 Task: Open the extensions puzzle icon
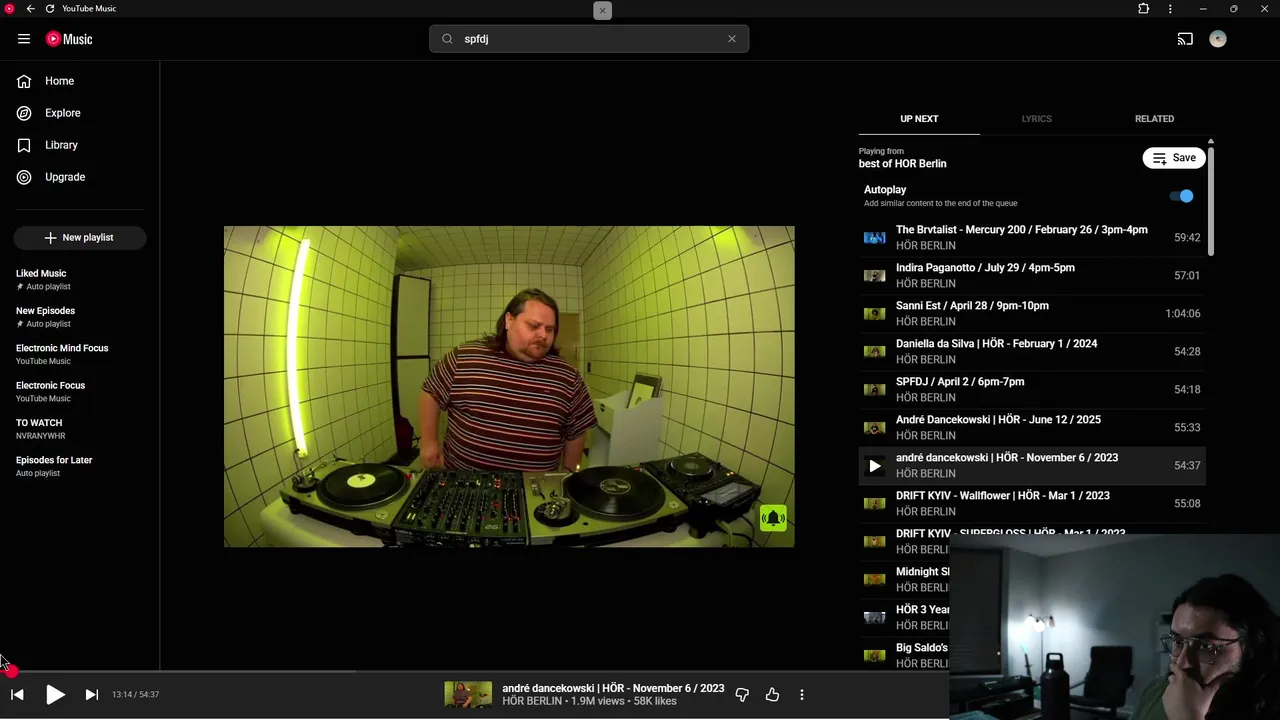pyautogui.click(x=1144, y=9)
